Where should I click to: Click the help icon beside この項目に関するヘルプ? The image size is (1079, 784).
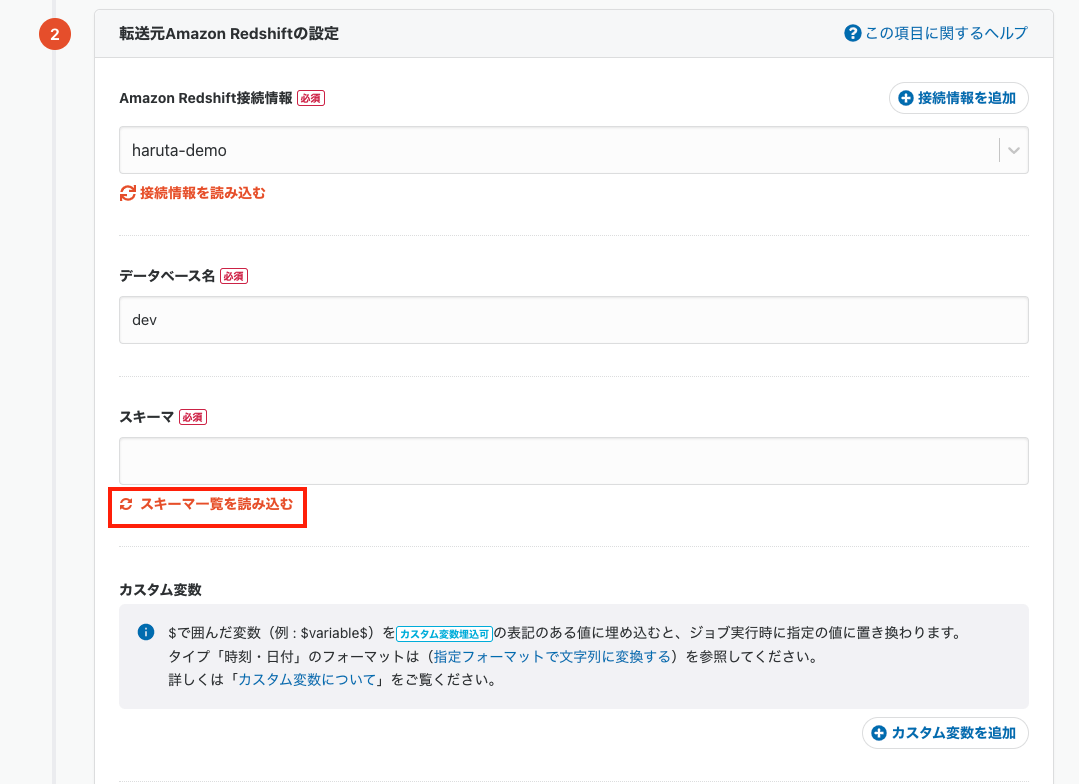(x=851, y=32)
